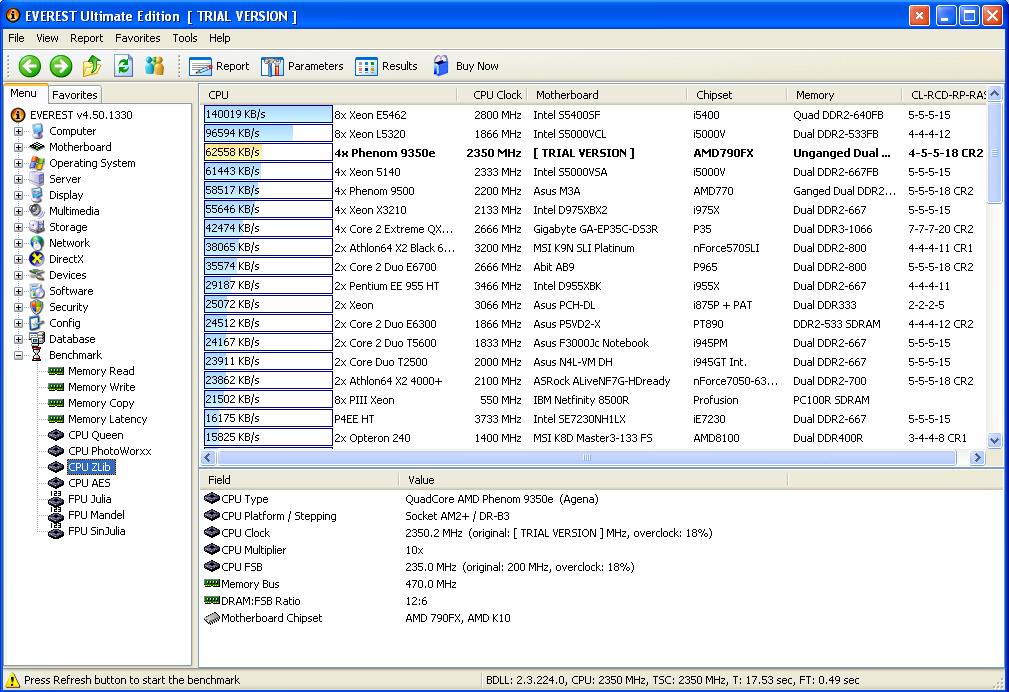Screen dimensions: 1009x692
Task: Click the EVEREST v4.50.1330 root icon
Action: pos(18,115)
